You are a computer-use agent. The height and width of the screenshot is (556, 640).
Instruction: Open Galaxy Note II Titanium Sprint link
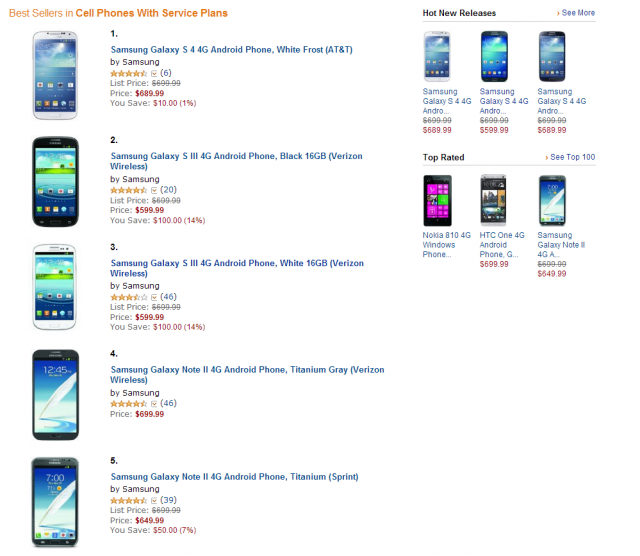(x=234, y=477)
